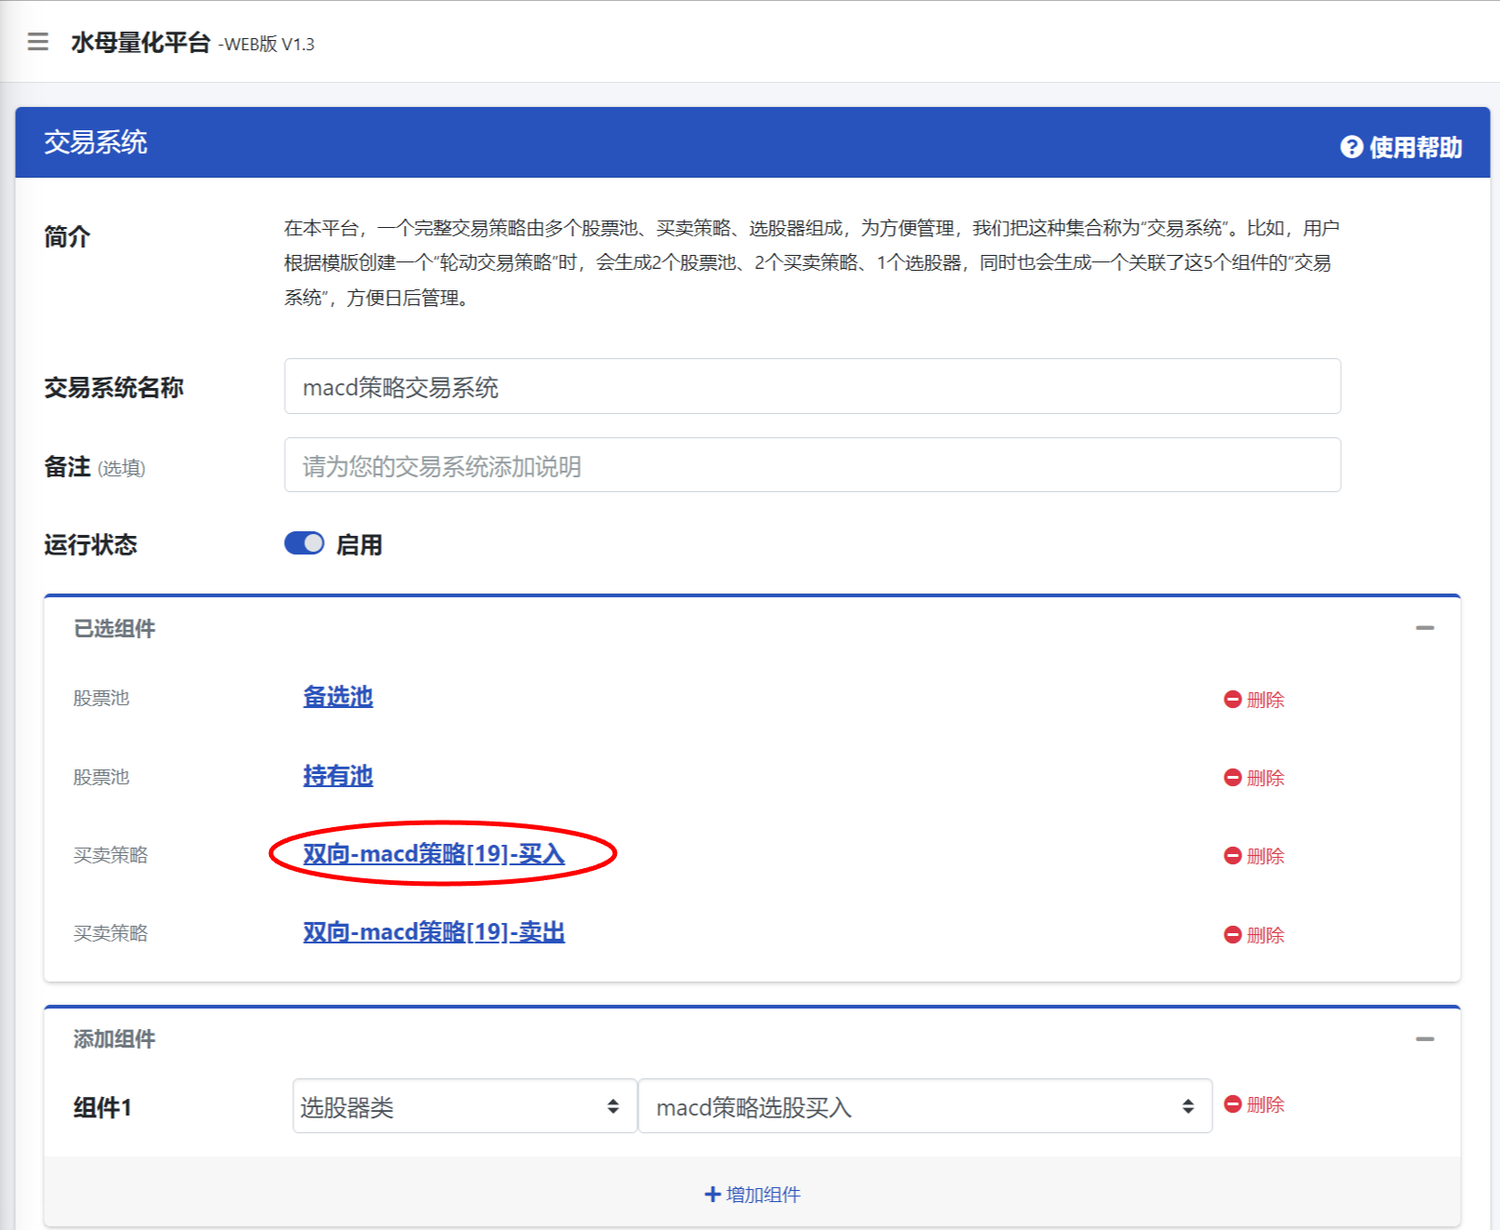Remove the macd buy strategy component

click(x=1254, y=856)
